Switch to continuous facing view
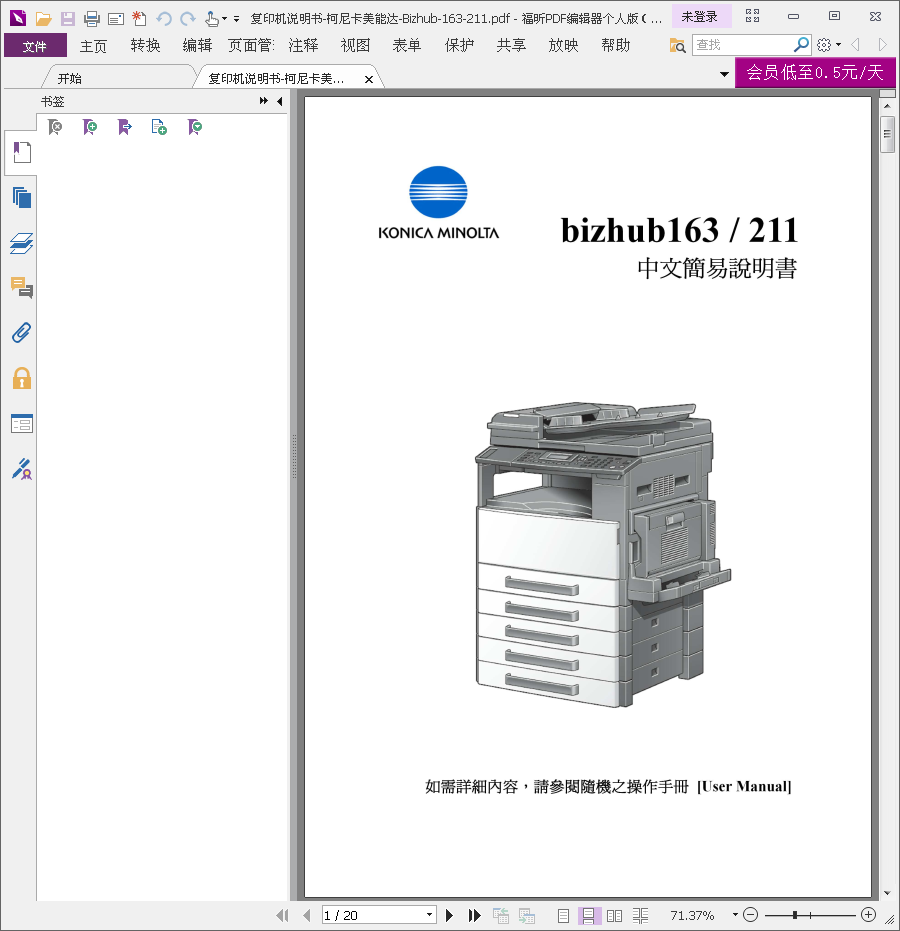Viewport: 900px width, 931px height. (641, 916)
